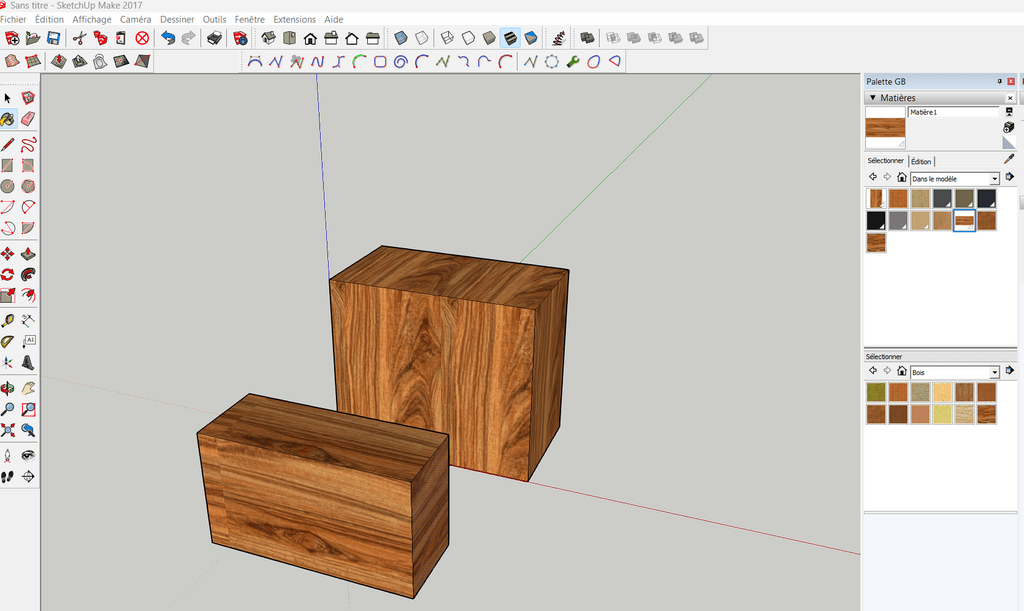Collapse the Matières panel section

(x=873, y=98)
